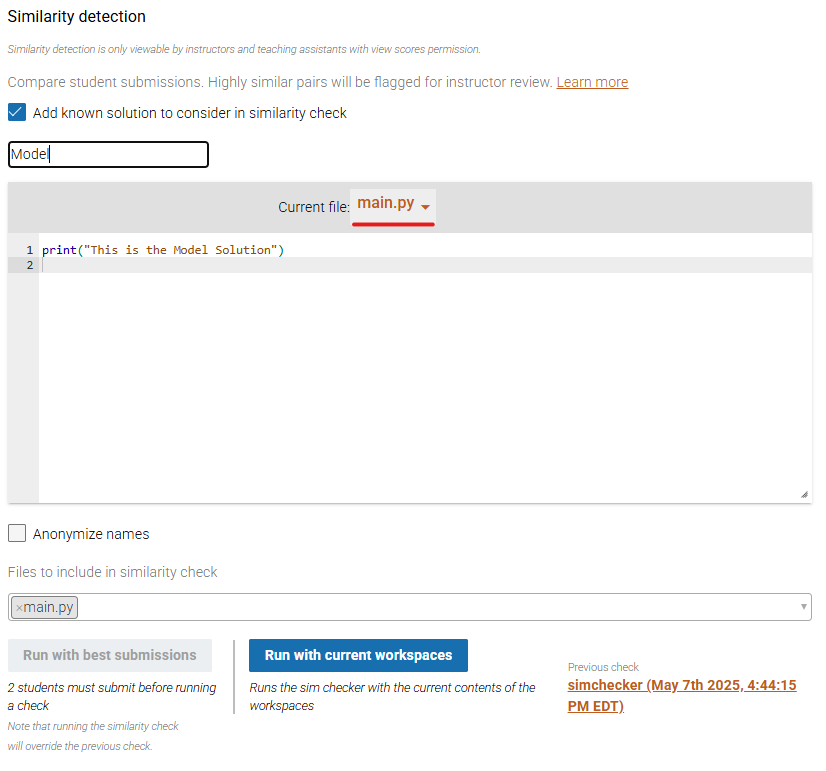Open previous simchecker May 7th check
The width and height of the screenshot is (826, 771).
(682, 695)
